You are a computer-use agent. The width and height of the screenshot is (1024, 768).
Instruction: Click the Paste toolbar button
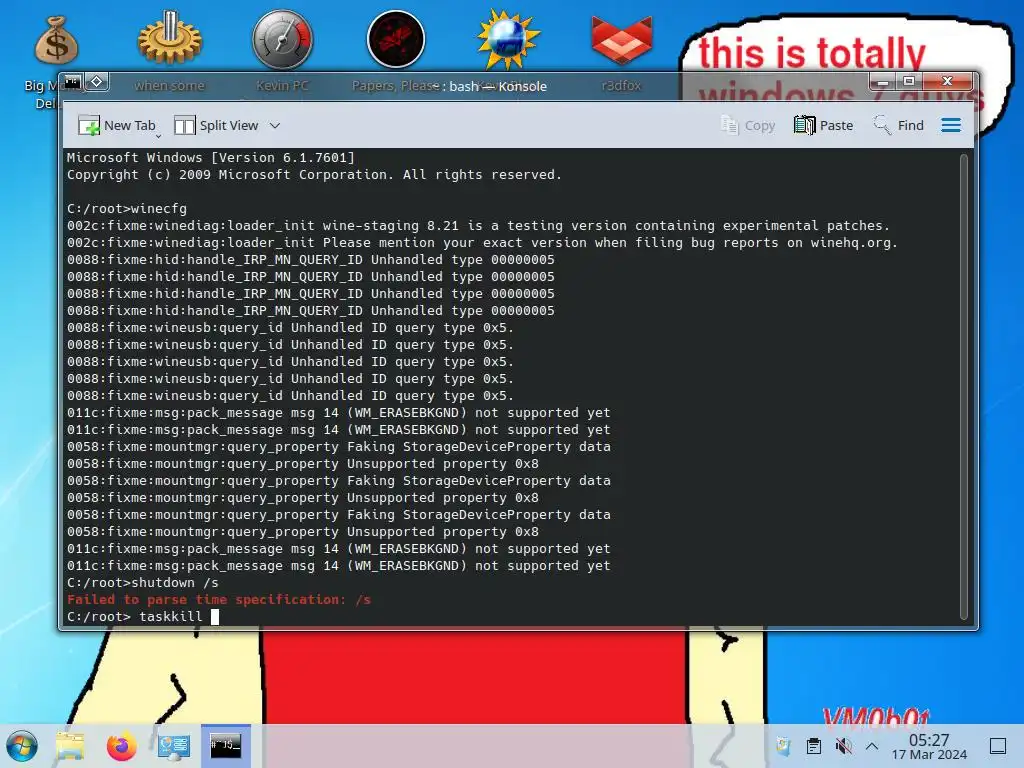point(824,125)
